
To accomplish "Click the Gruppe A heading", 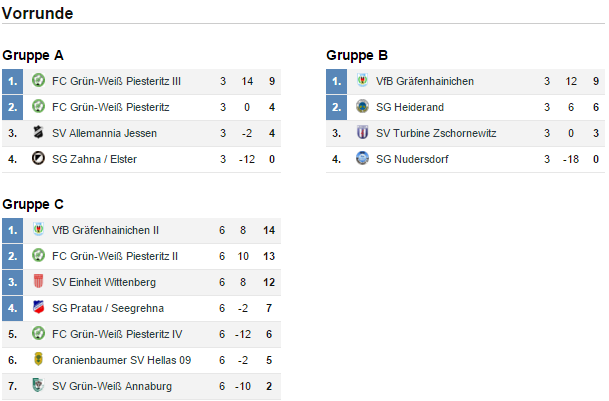I will coord(33,55).
